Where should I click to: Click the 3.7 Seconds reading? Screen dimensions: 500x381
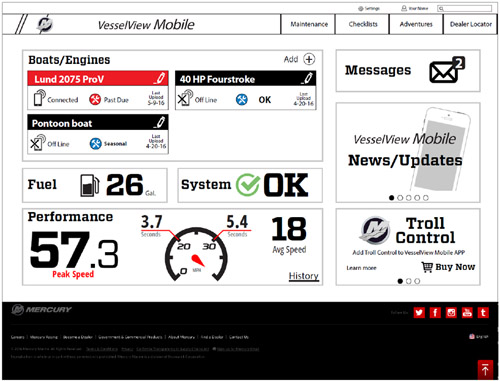pyautogui.click(x=151, y=222)
